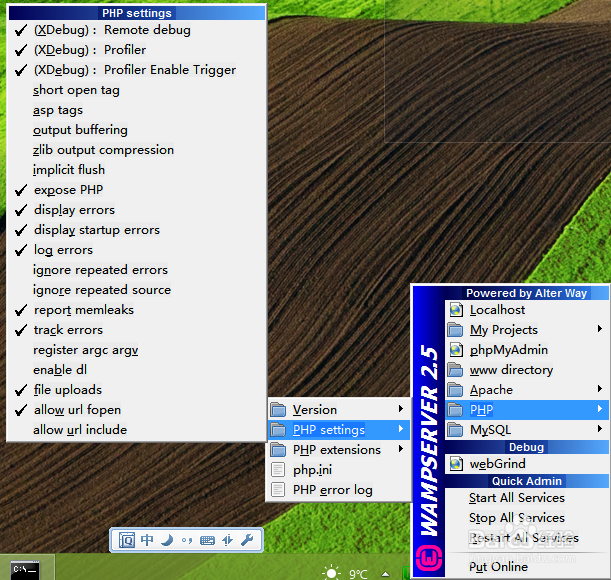The height and width of the screenshot is (580, 611).
Task: Expand My Projects submenu arrow
Action: tap(600, 329)
